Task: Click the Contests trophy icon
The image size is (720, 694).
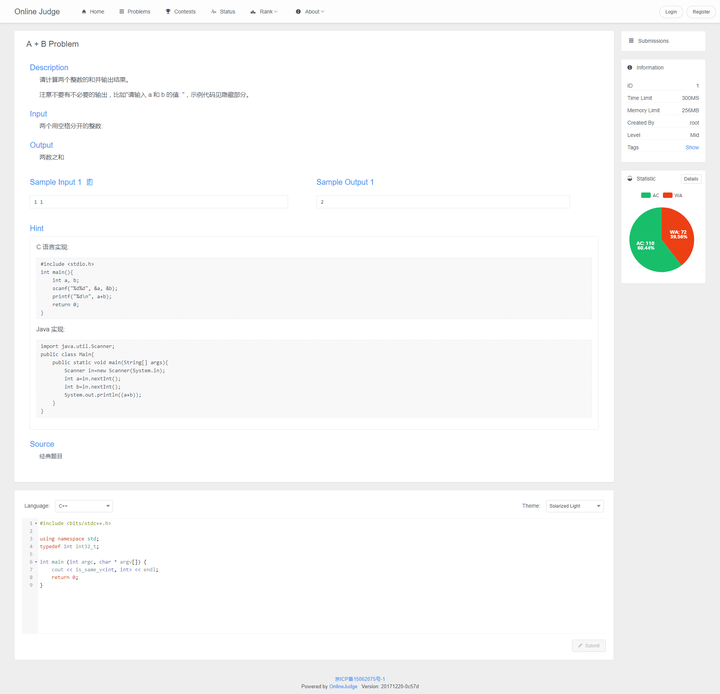Action: 168,12
